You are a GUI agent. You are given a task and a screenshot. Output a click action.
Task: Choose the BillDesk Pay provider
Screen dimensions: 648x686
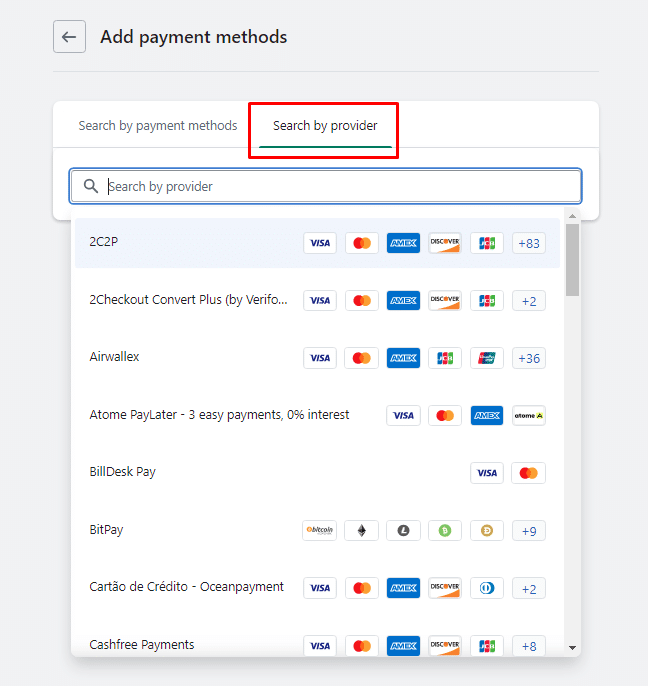tap(123, 472)
